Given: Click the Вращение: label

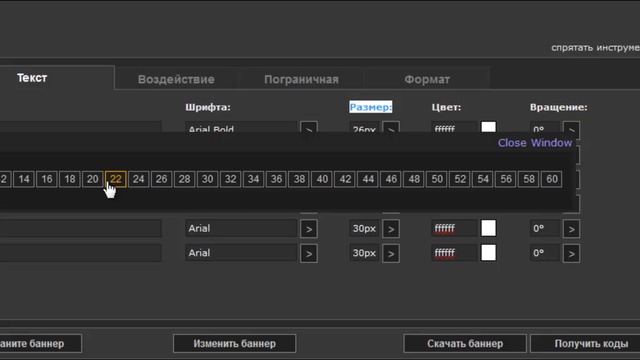Looking at the screenshot, I should tap(558, 107).
